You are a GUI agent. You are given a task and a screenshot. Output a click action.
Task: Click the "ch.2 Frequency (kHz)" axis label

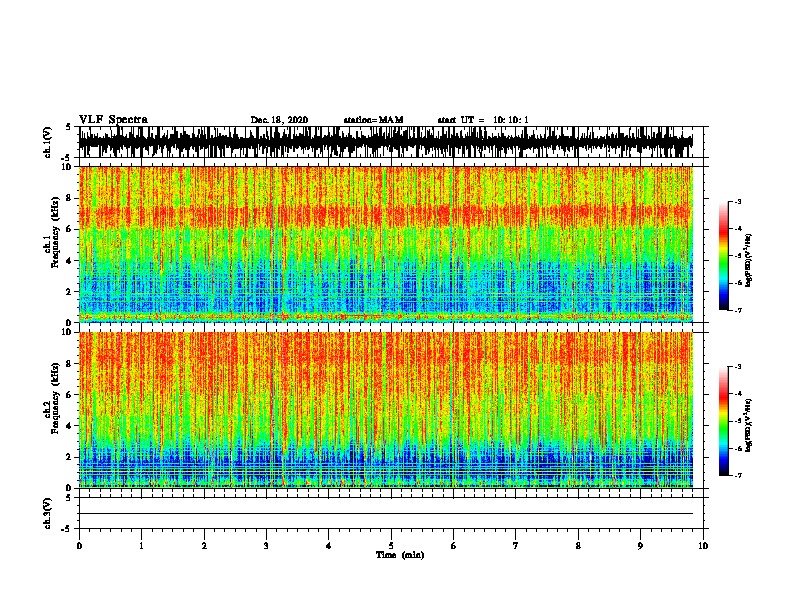point(51,398)
